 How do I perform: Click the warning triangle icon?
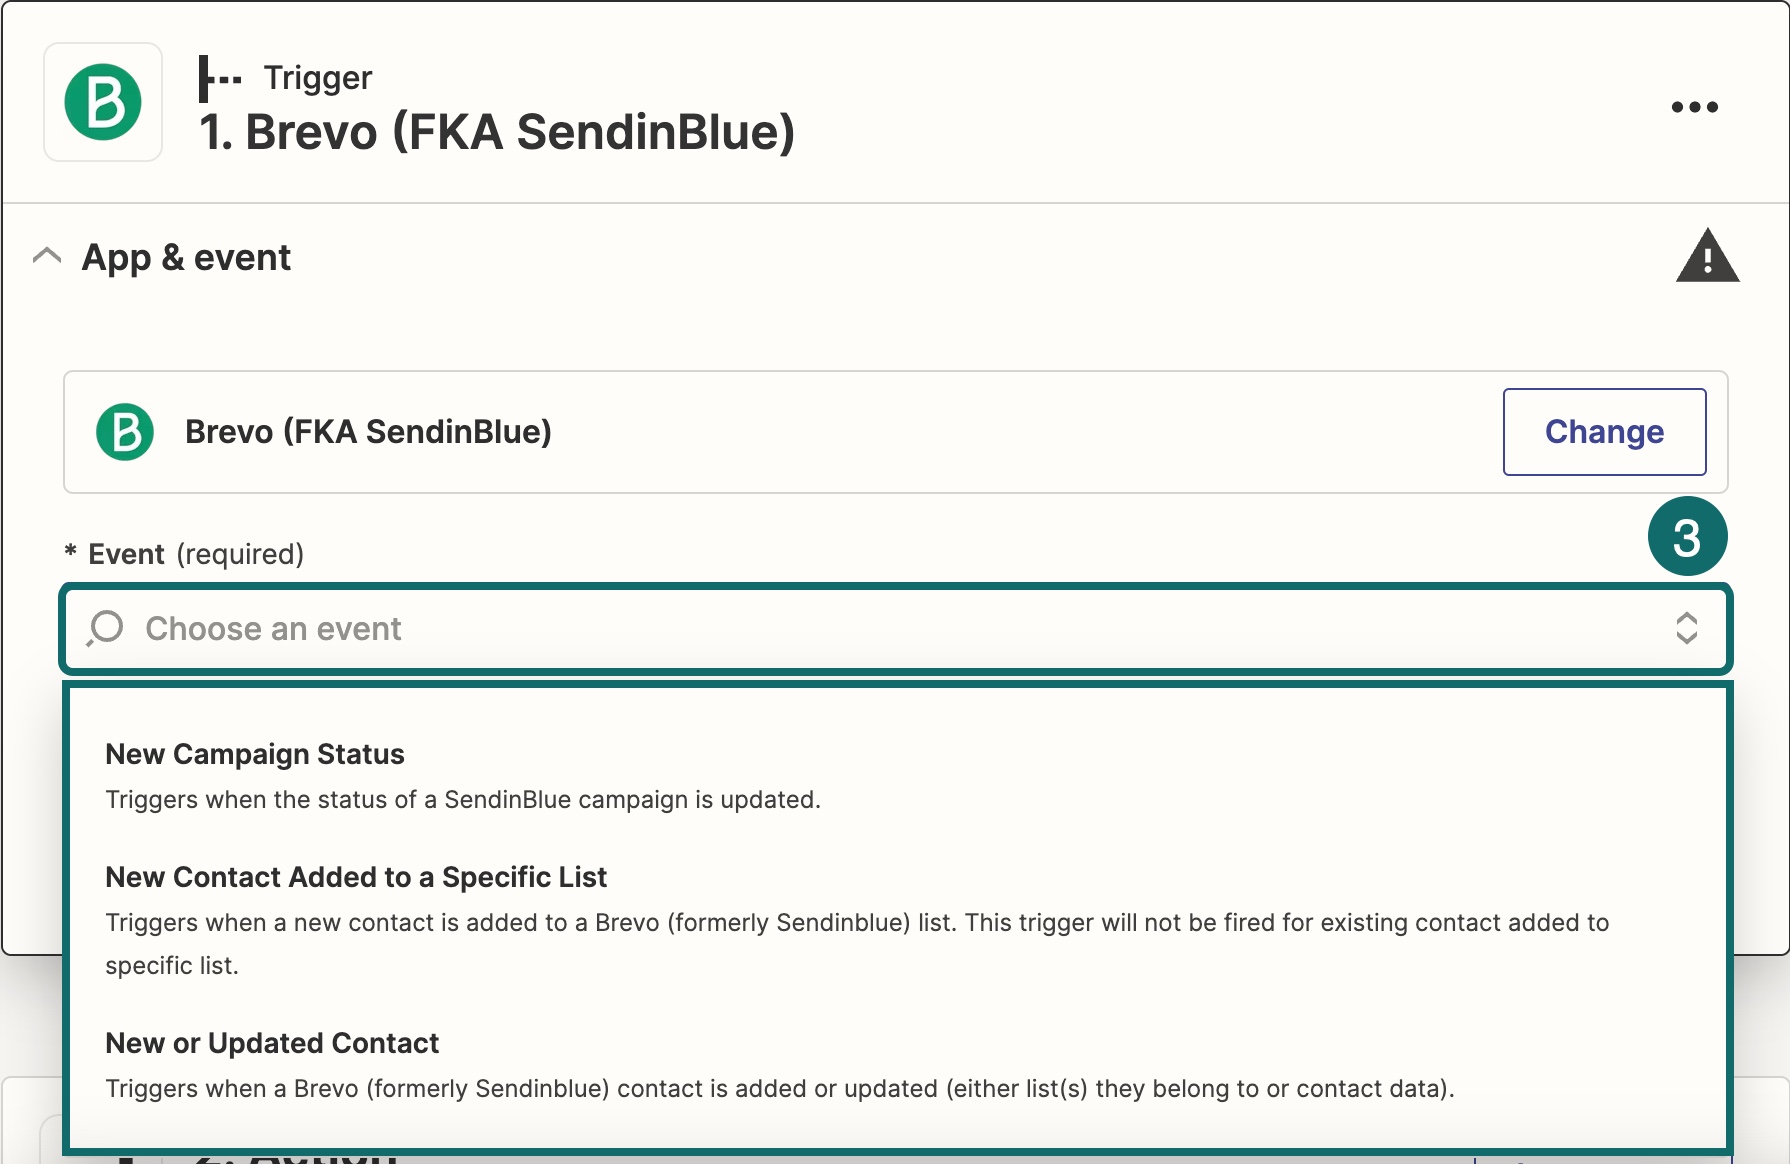(x=1707, y=257)
